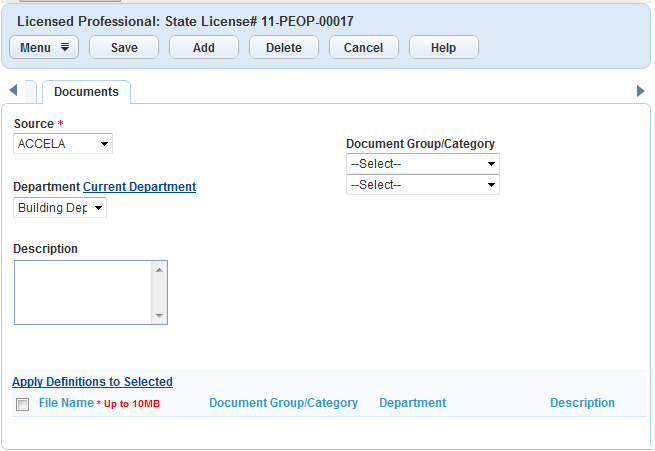Viewport: 655px width, 451px height.
Task: Click Apply Definitions to Selected link
Action: [x=92, y=382]
